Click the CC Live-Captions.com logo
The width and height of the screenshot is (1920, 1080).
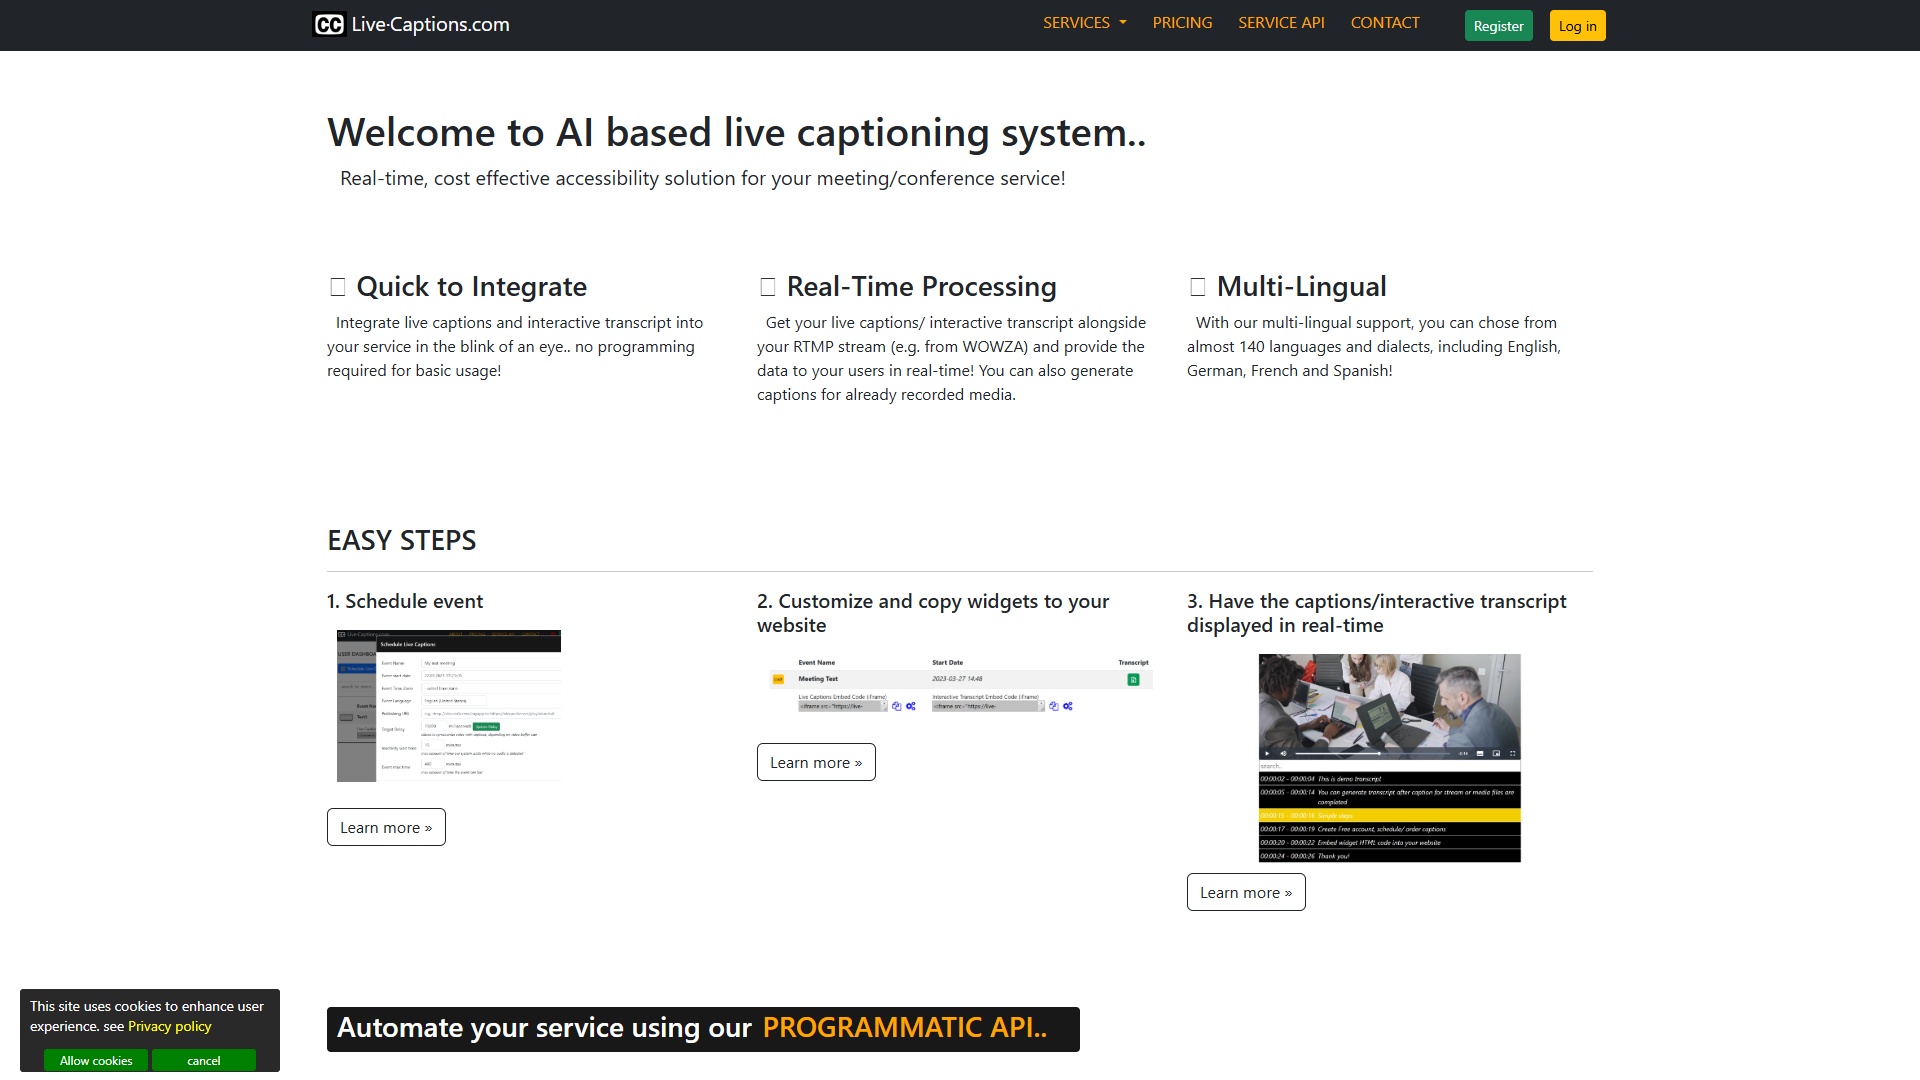coord(411,24)
